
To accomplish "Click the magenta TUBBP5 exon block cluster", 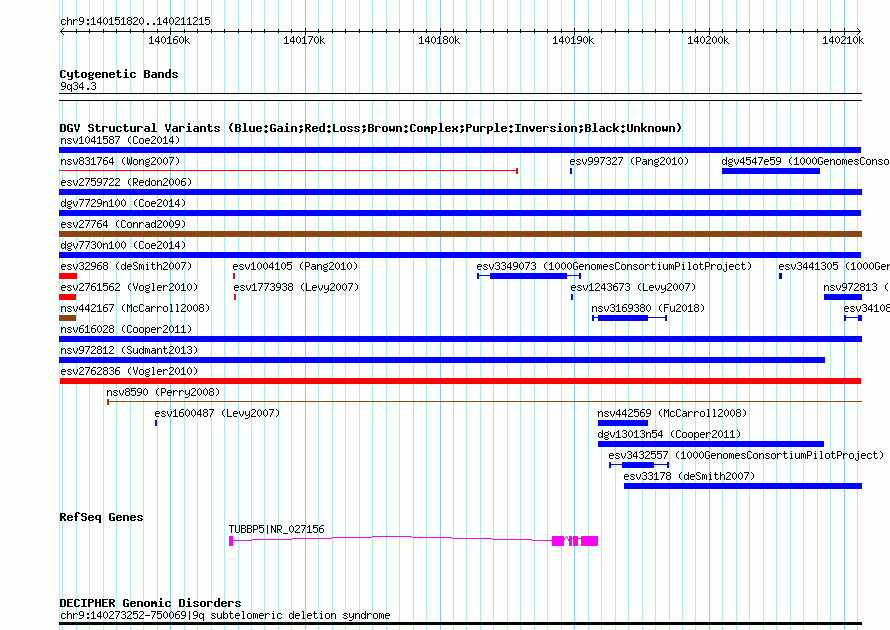I will click(575, 541).
